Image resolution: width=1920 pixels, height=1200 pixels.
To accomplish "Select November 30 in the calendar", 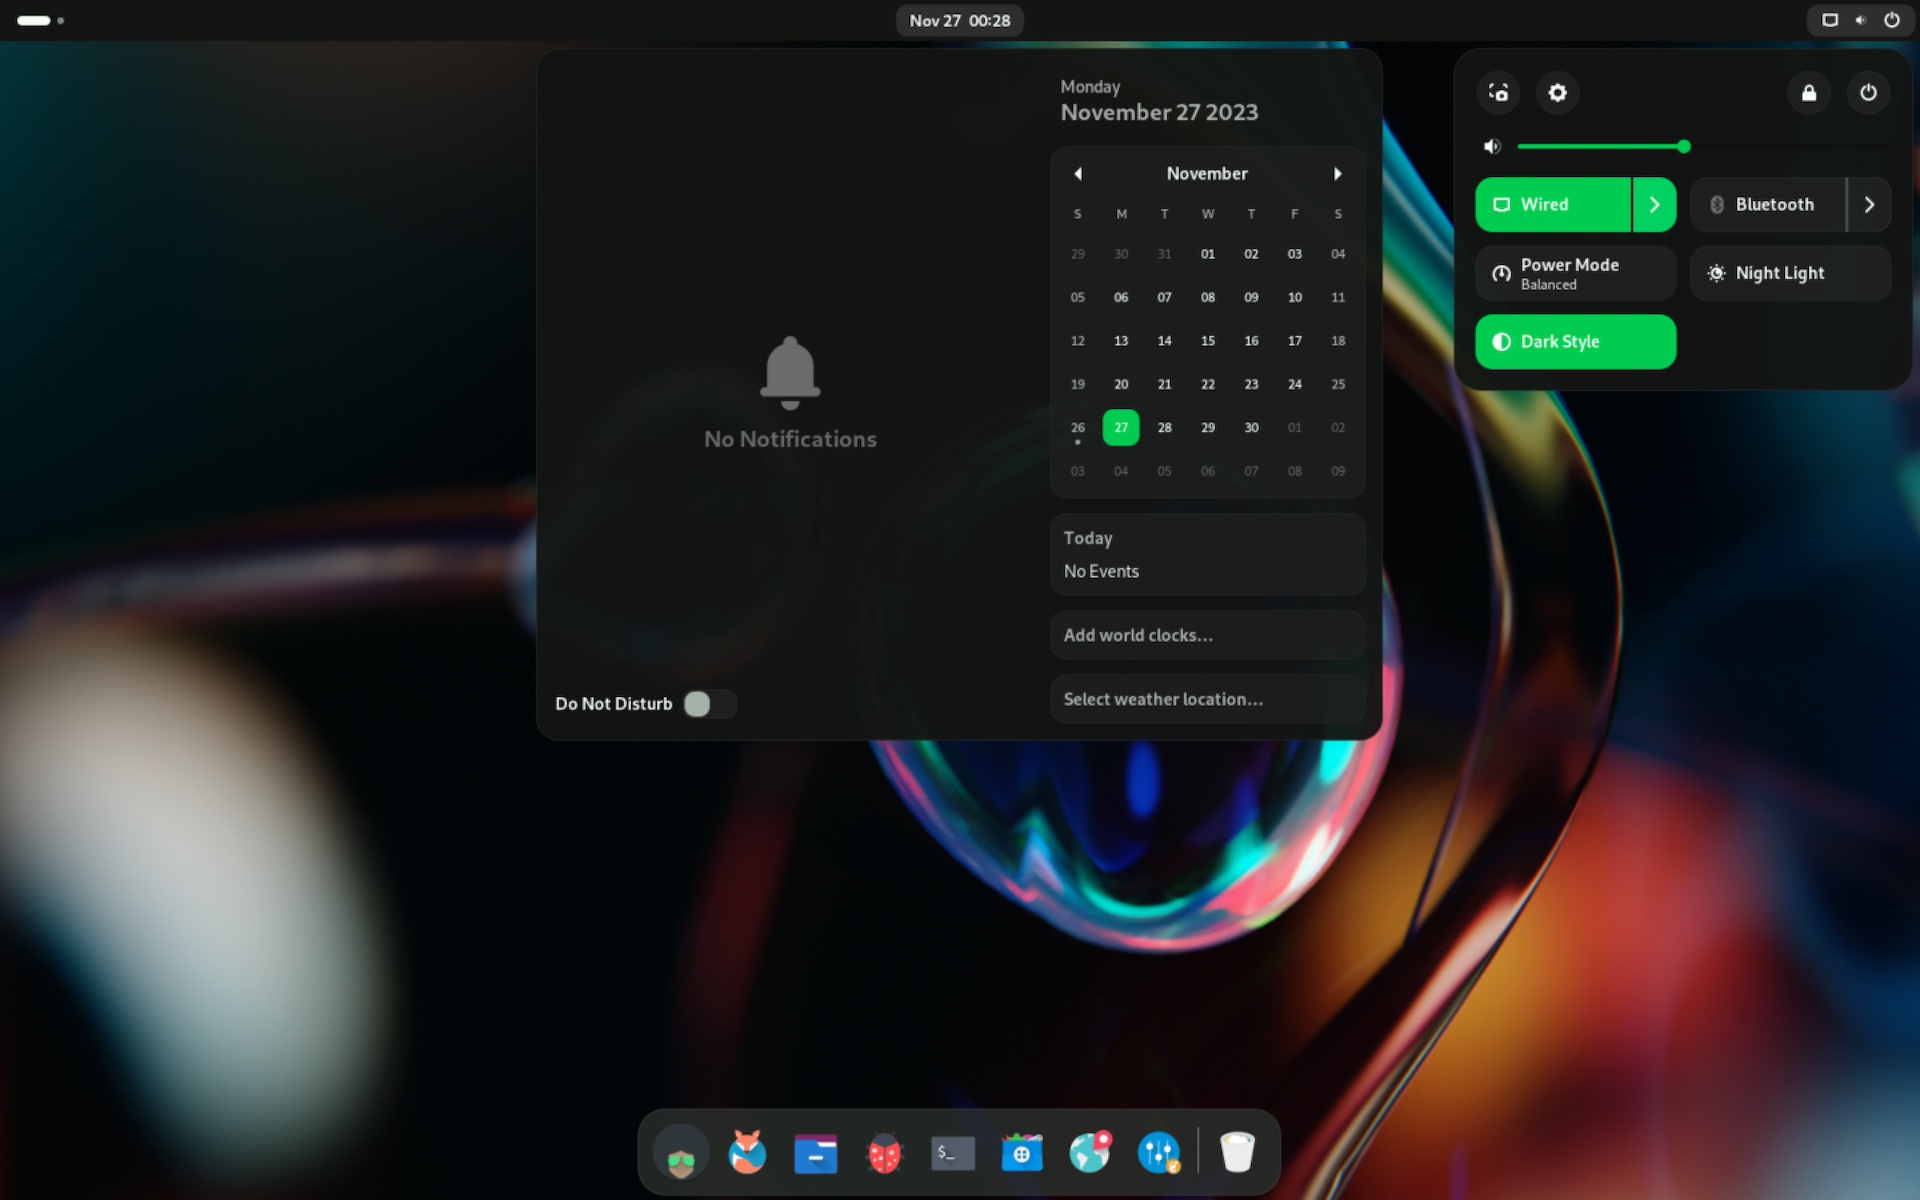I will pos(1251,428).
